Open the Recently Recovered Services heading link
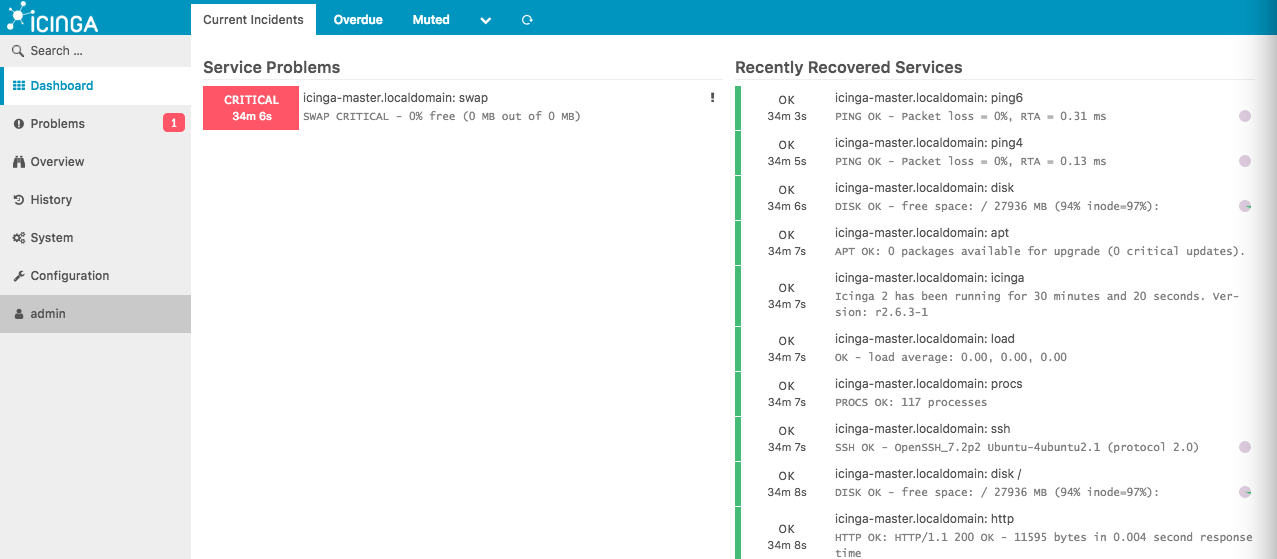Screen dimensions: 1277x559 click(x=848, y=67)
